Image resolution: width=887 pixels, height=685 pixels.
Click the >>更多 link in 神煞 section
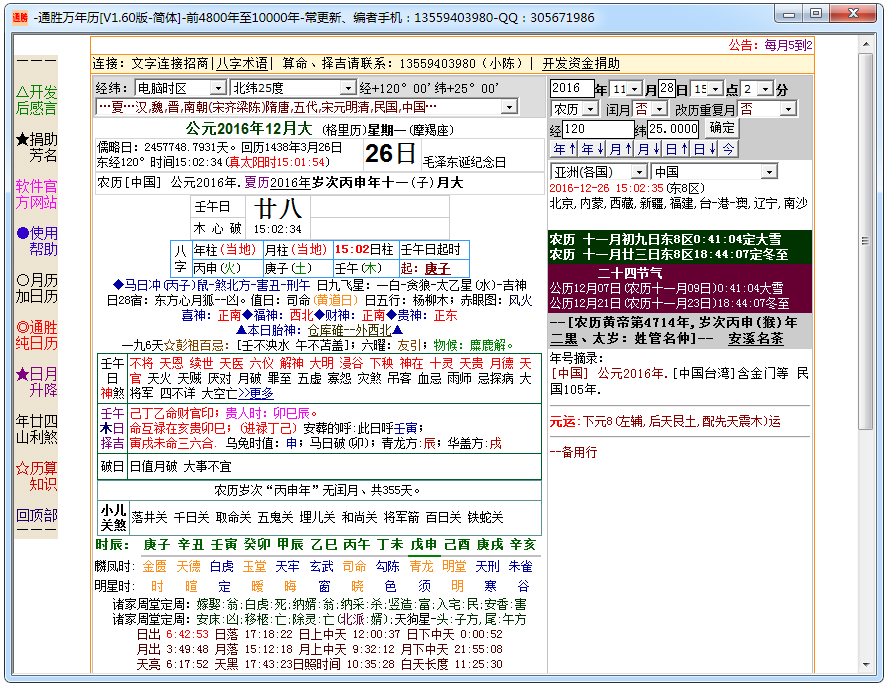256,393
